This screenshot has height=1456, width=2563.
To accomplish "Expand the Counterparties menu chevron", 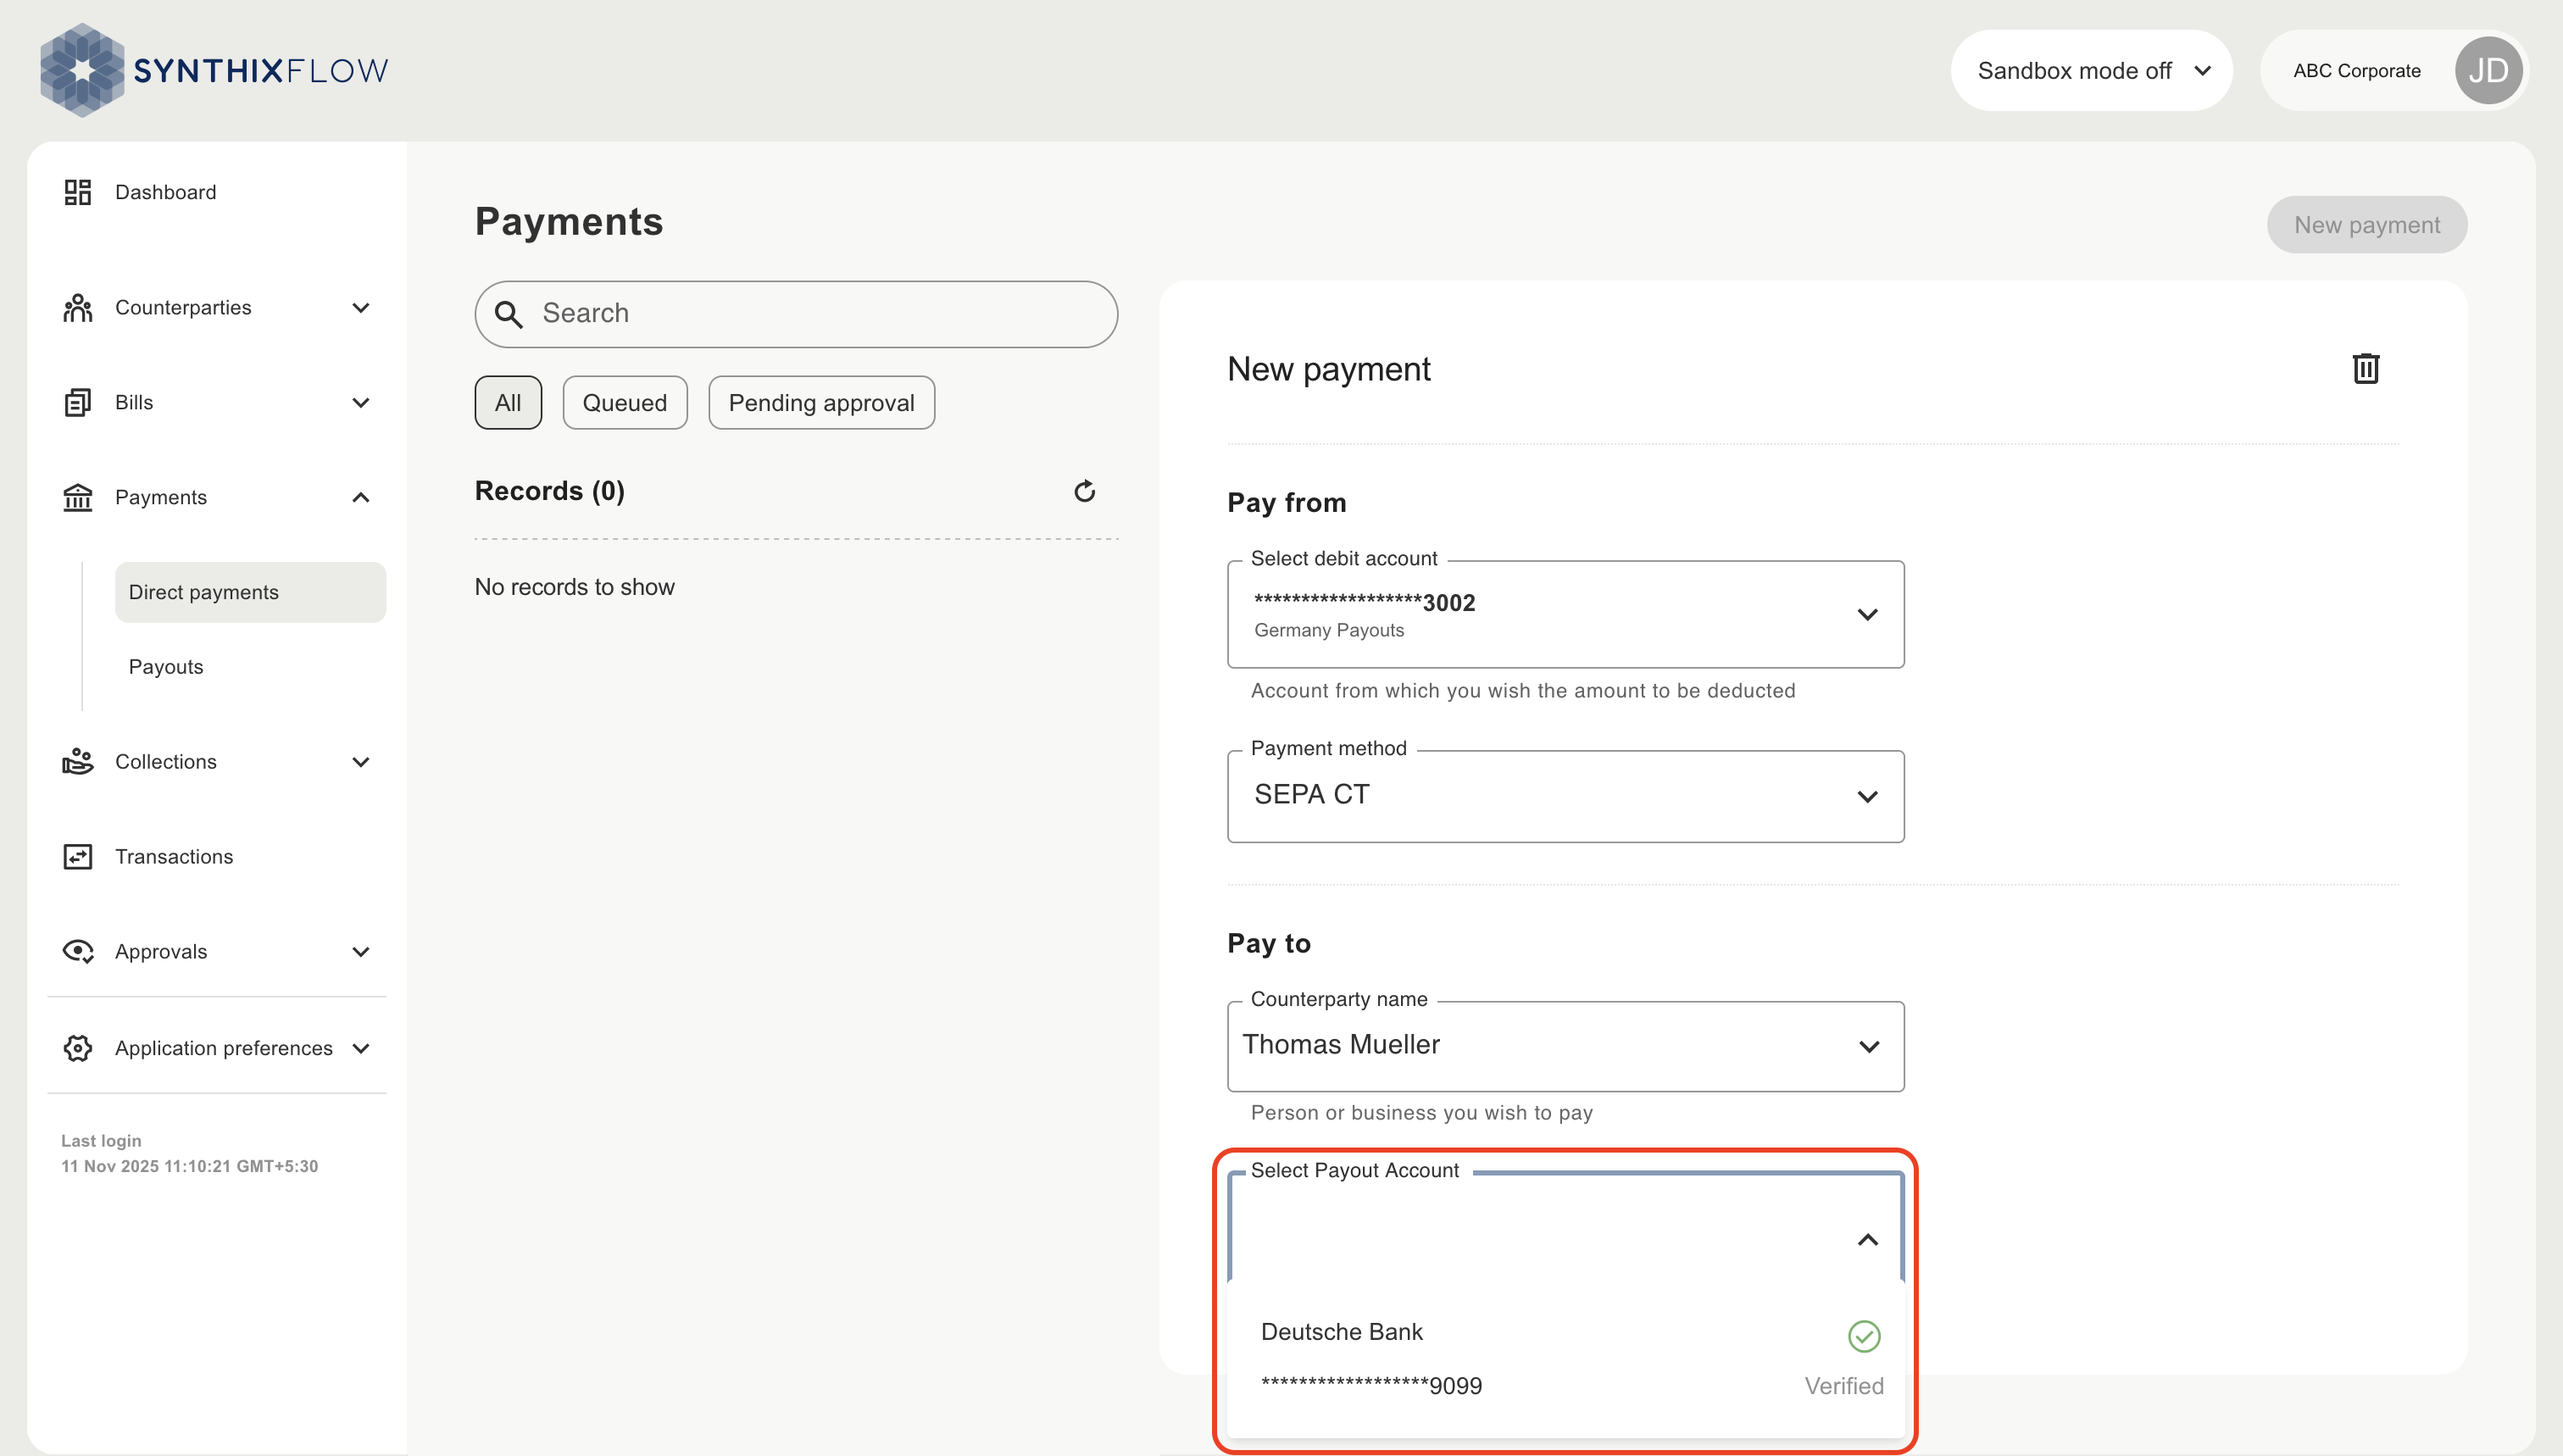I will pos(361,308).
